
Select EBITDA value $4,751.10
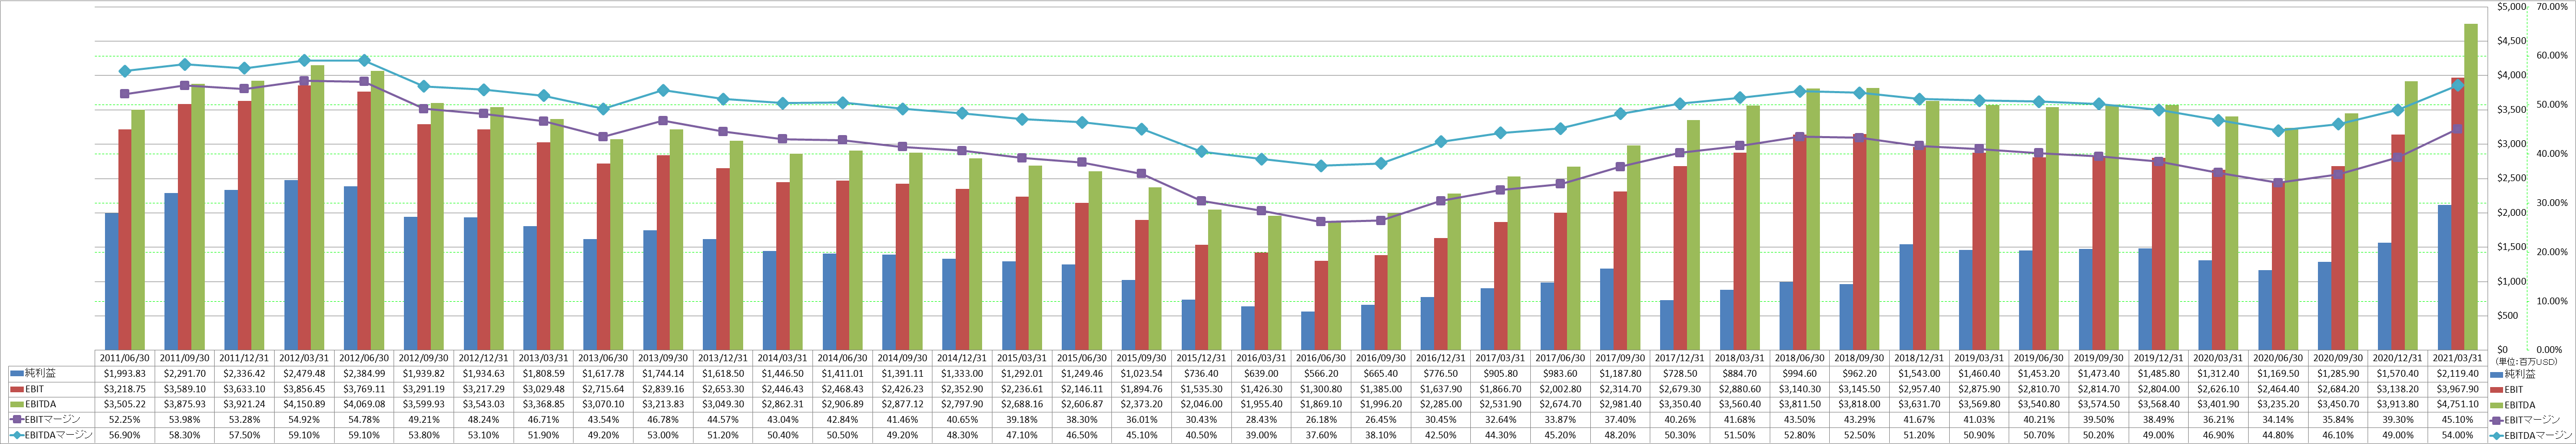2459,404
